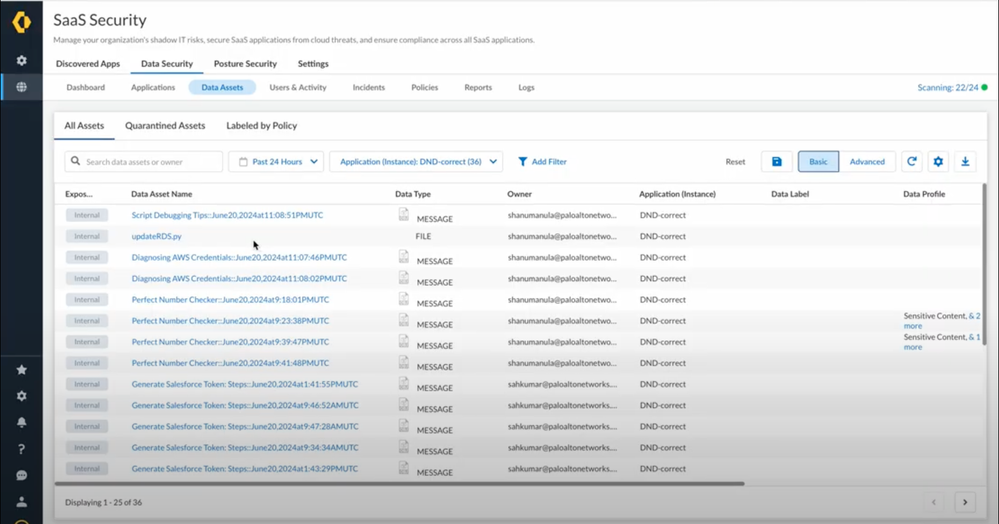Open Generate Salesforce Token 9:46:52AM link
This screenshot has width=999, height=524.
245,405
